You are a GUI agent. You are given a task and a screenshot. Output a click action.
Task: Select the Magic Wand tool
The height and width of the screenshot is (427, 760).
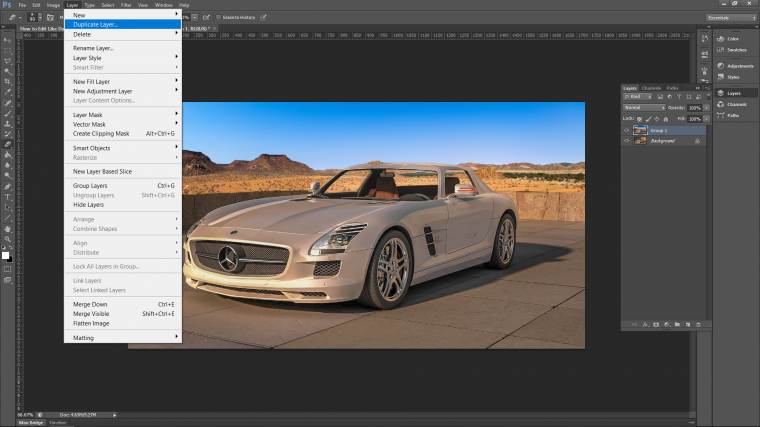coord(7,71)
